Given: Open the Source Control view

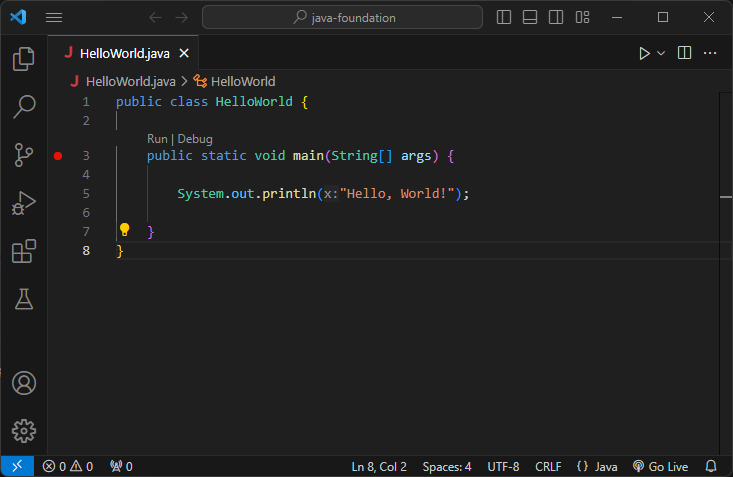Looking at the screenshot, I should 24,155.
